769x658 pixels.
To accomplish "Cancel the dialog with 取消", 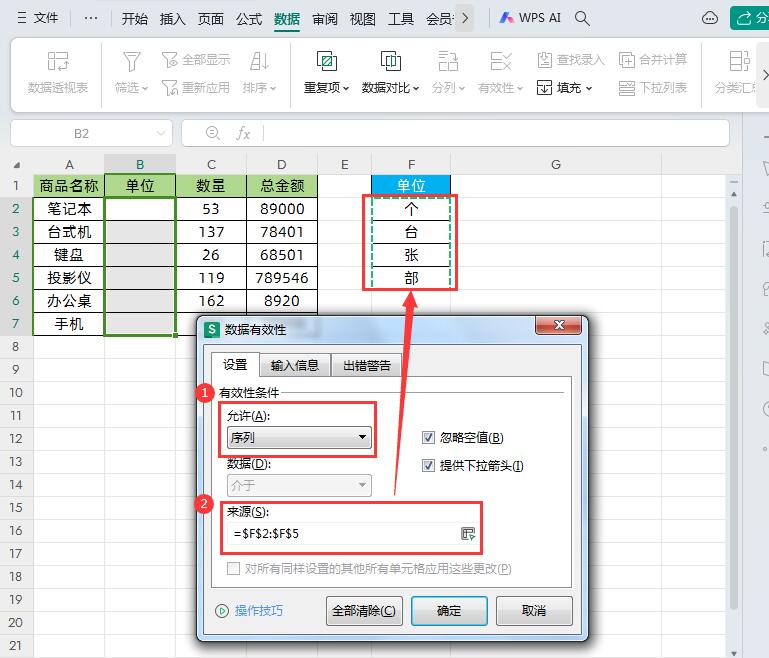I will (x=534, y=611).
